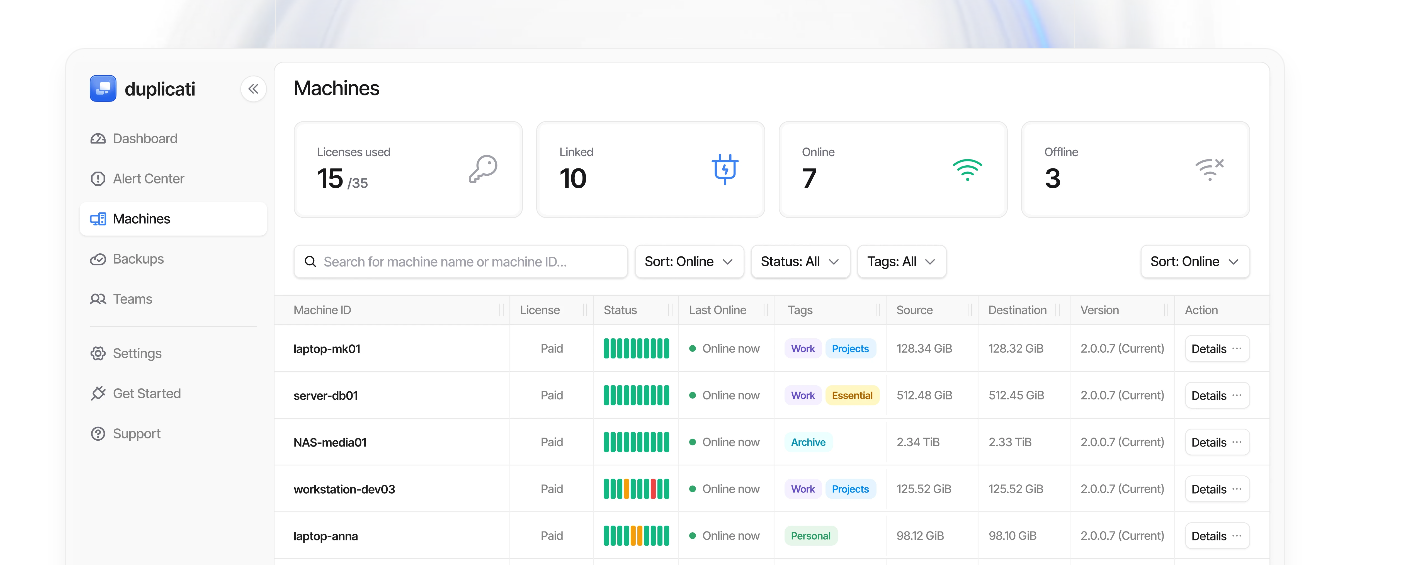Click the Licenses used key icon

pyautogui.click(x=483, y=169)
